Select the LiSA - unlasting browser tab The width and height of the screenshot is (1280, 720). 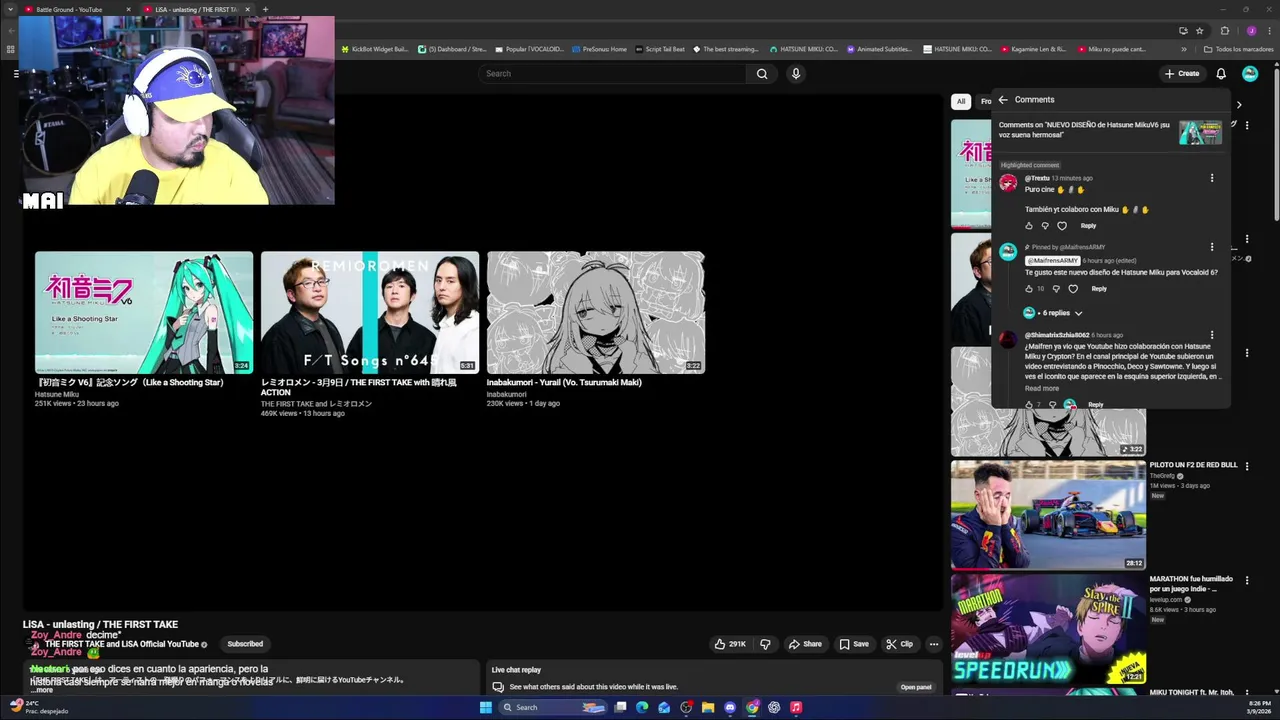[x=196, y=9]
